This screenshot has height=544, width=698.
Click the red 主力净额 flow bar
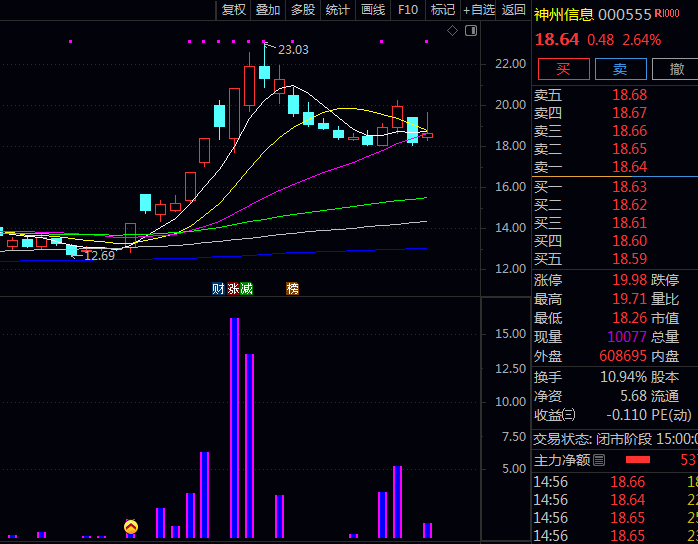638,460
